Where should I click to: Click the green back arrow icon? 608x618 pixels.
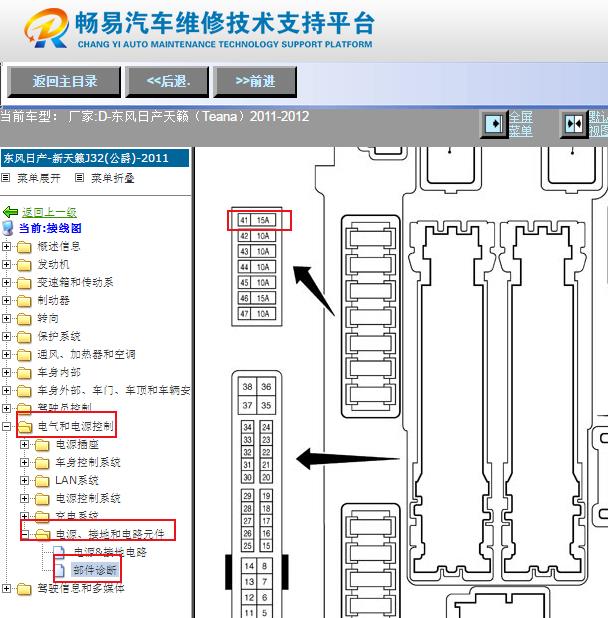pyautogui.click(x=11, y=212)
